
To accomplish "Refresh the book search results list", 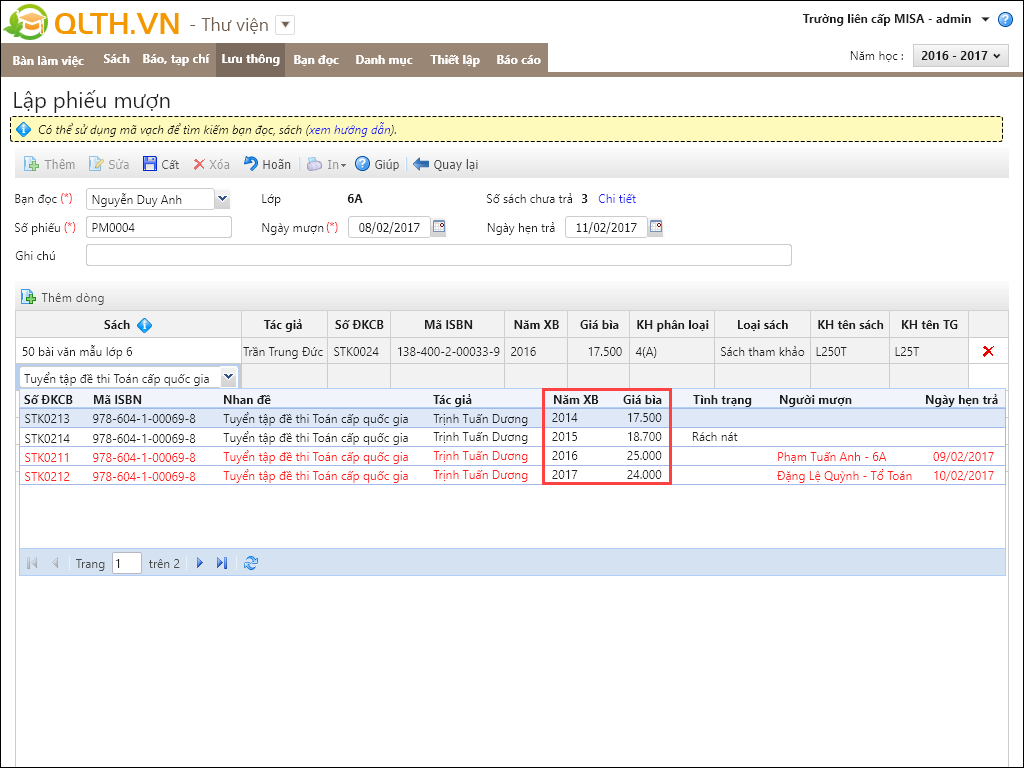I will (x=250, y=563).
